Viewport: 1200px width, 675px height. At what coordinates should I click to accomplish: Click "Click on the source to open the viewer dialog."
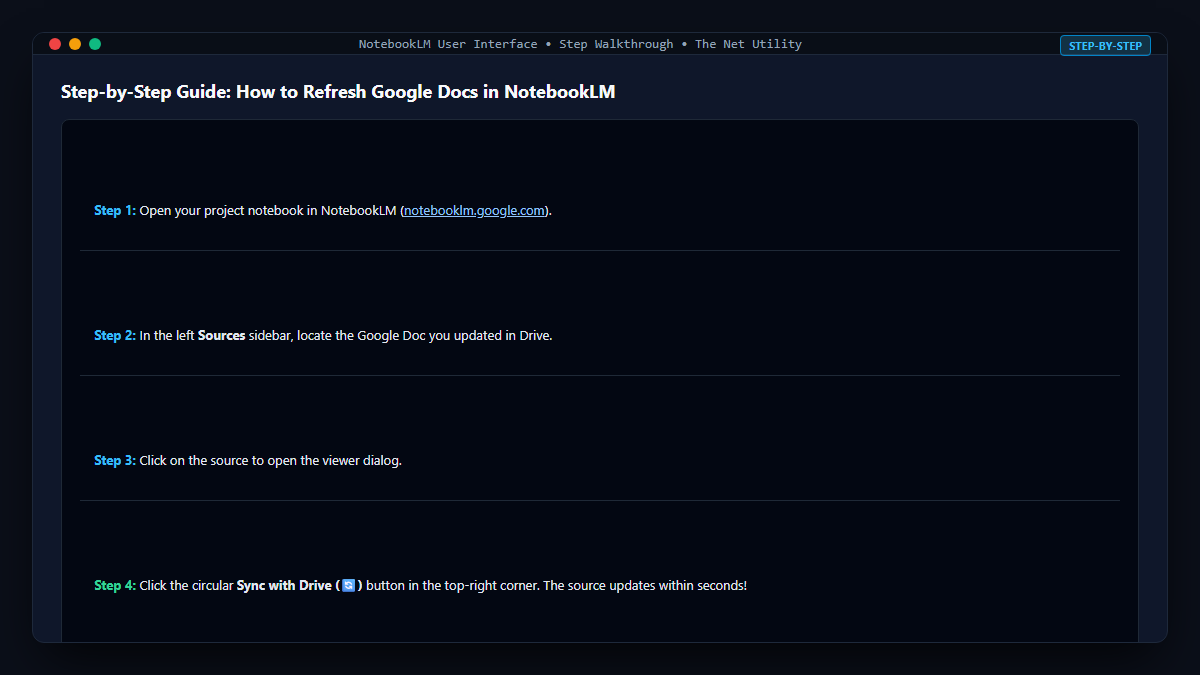(271, 461)
